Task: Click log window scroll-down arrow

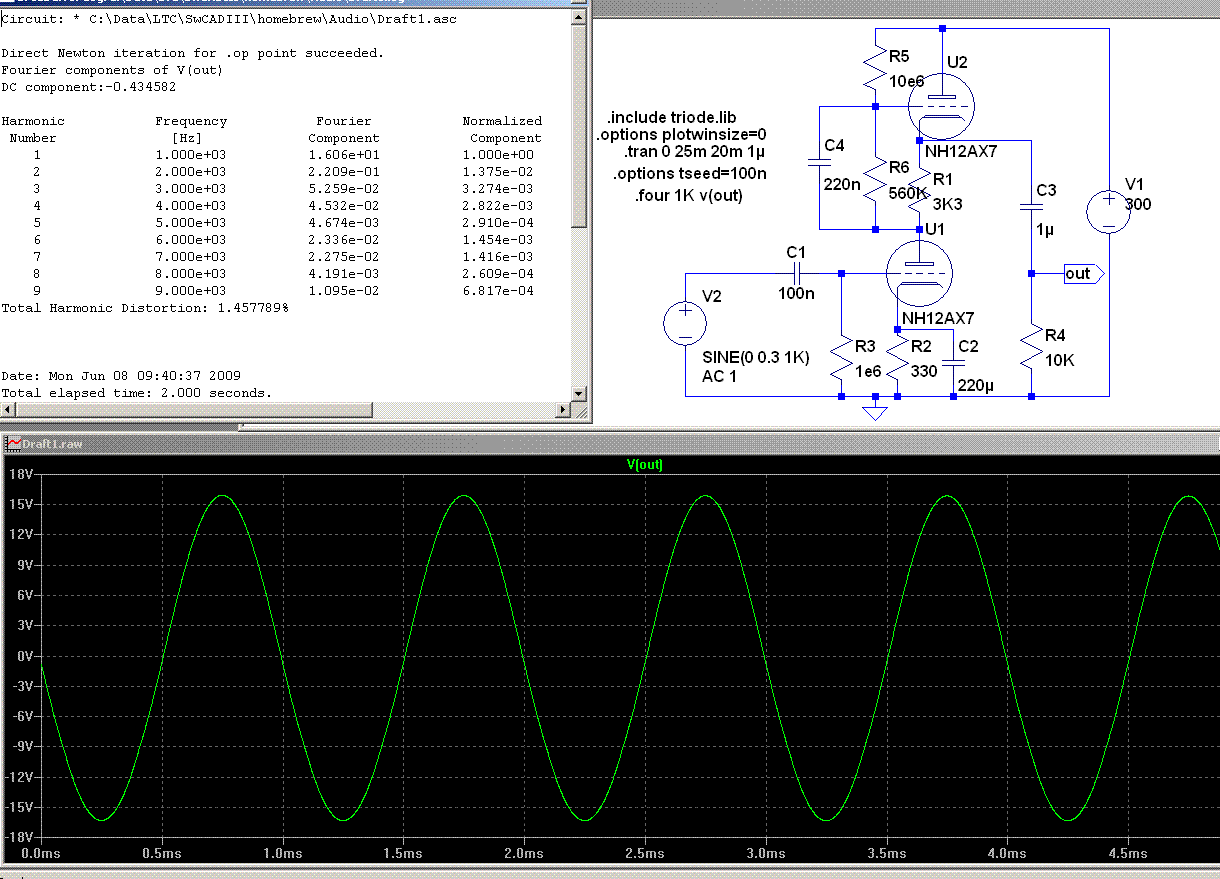Action: (578, 394)
